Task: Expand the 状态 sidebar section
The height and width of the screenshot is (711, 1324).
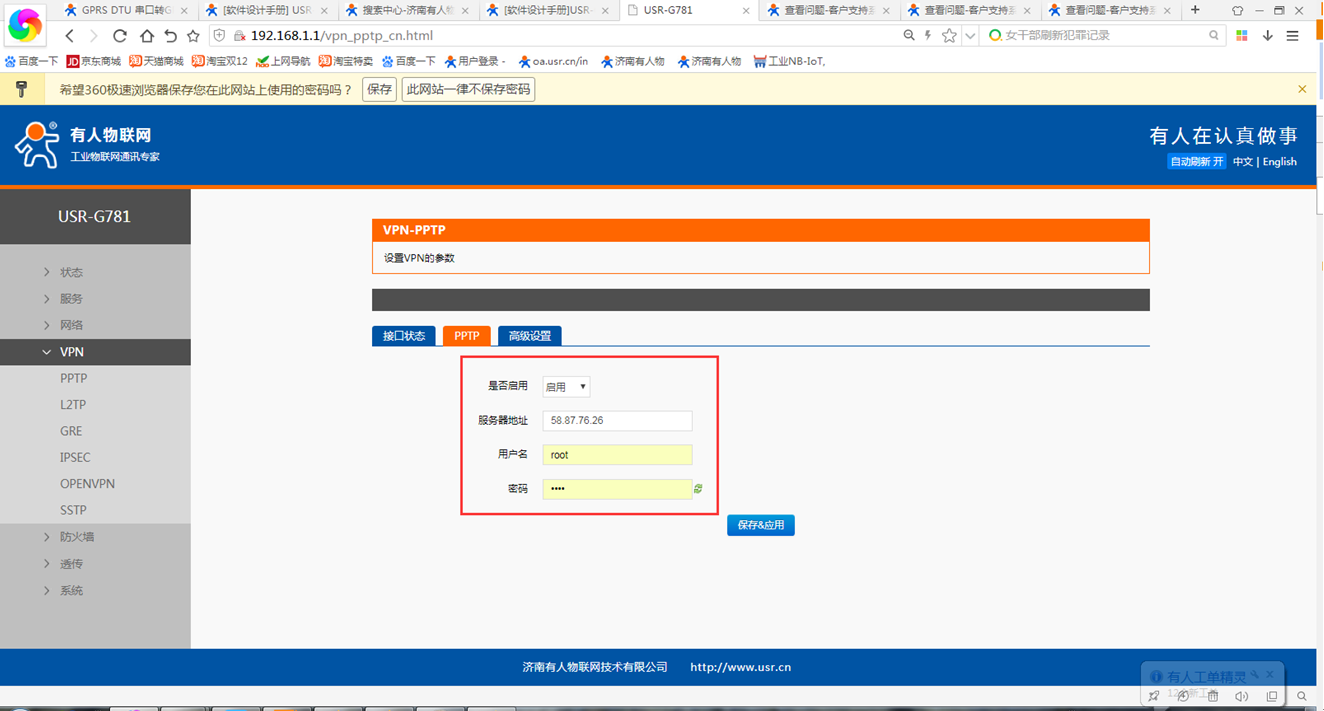Action: (x=71, y=272)
